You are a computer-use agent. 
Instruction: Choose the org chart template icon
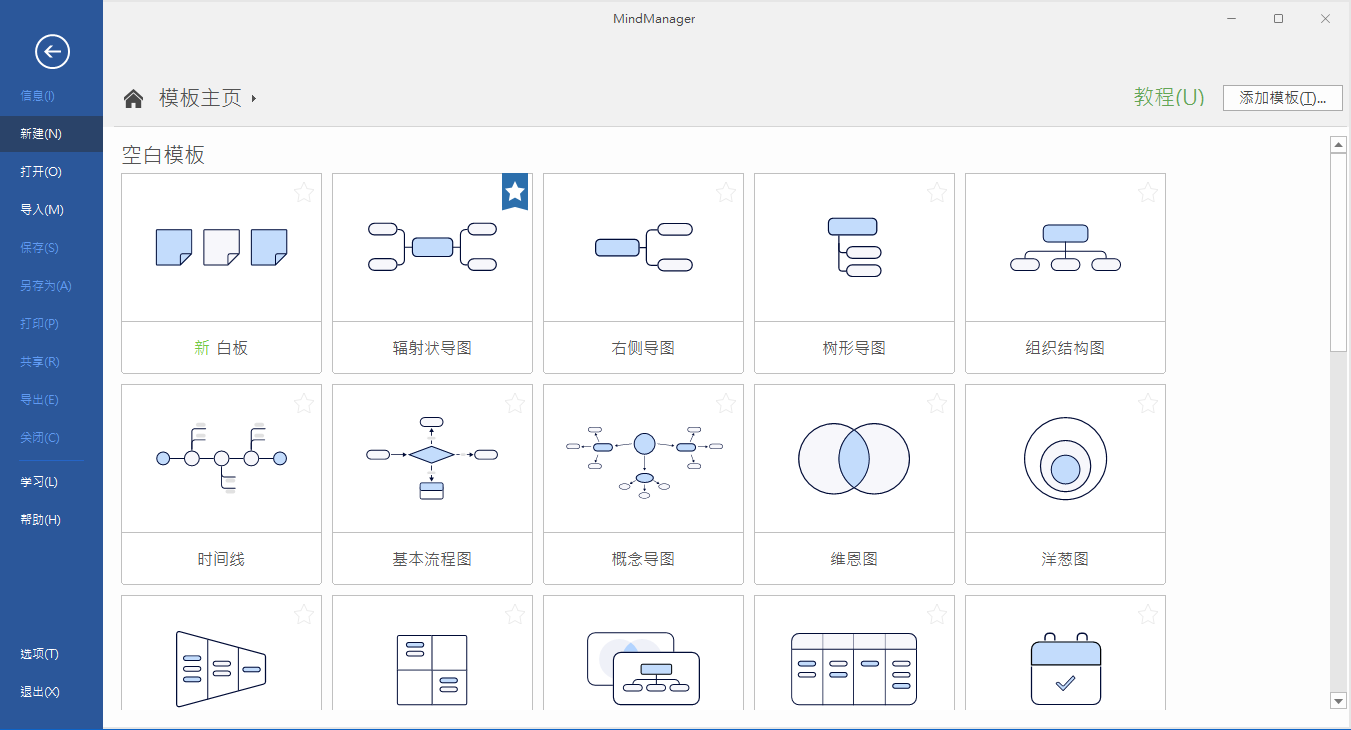1065,247
